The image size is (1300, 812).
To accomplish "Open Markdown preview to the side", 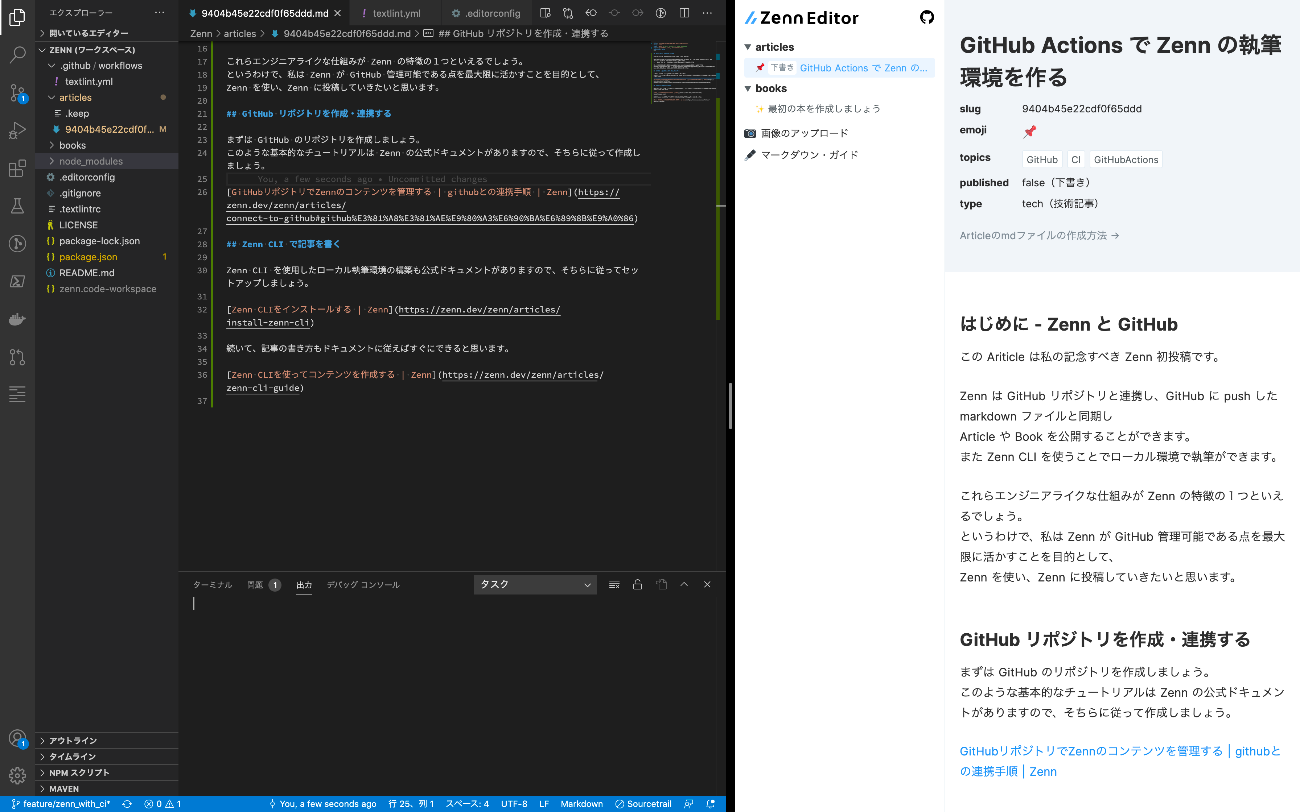I will tap(545, 13).
